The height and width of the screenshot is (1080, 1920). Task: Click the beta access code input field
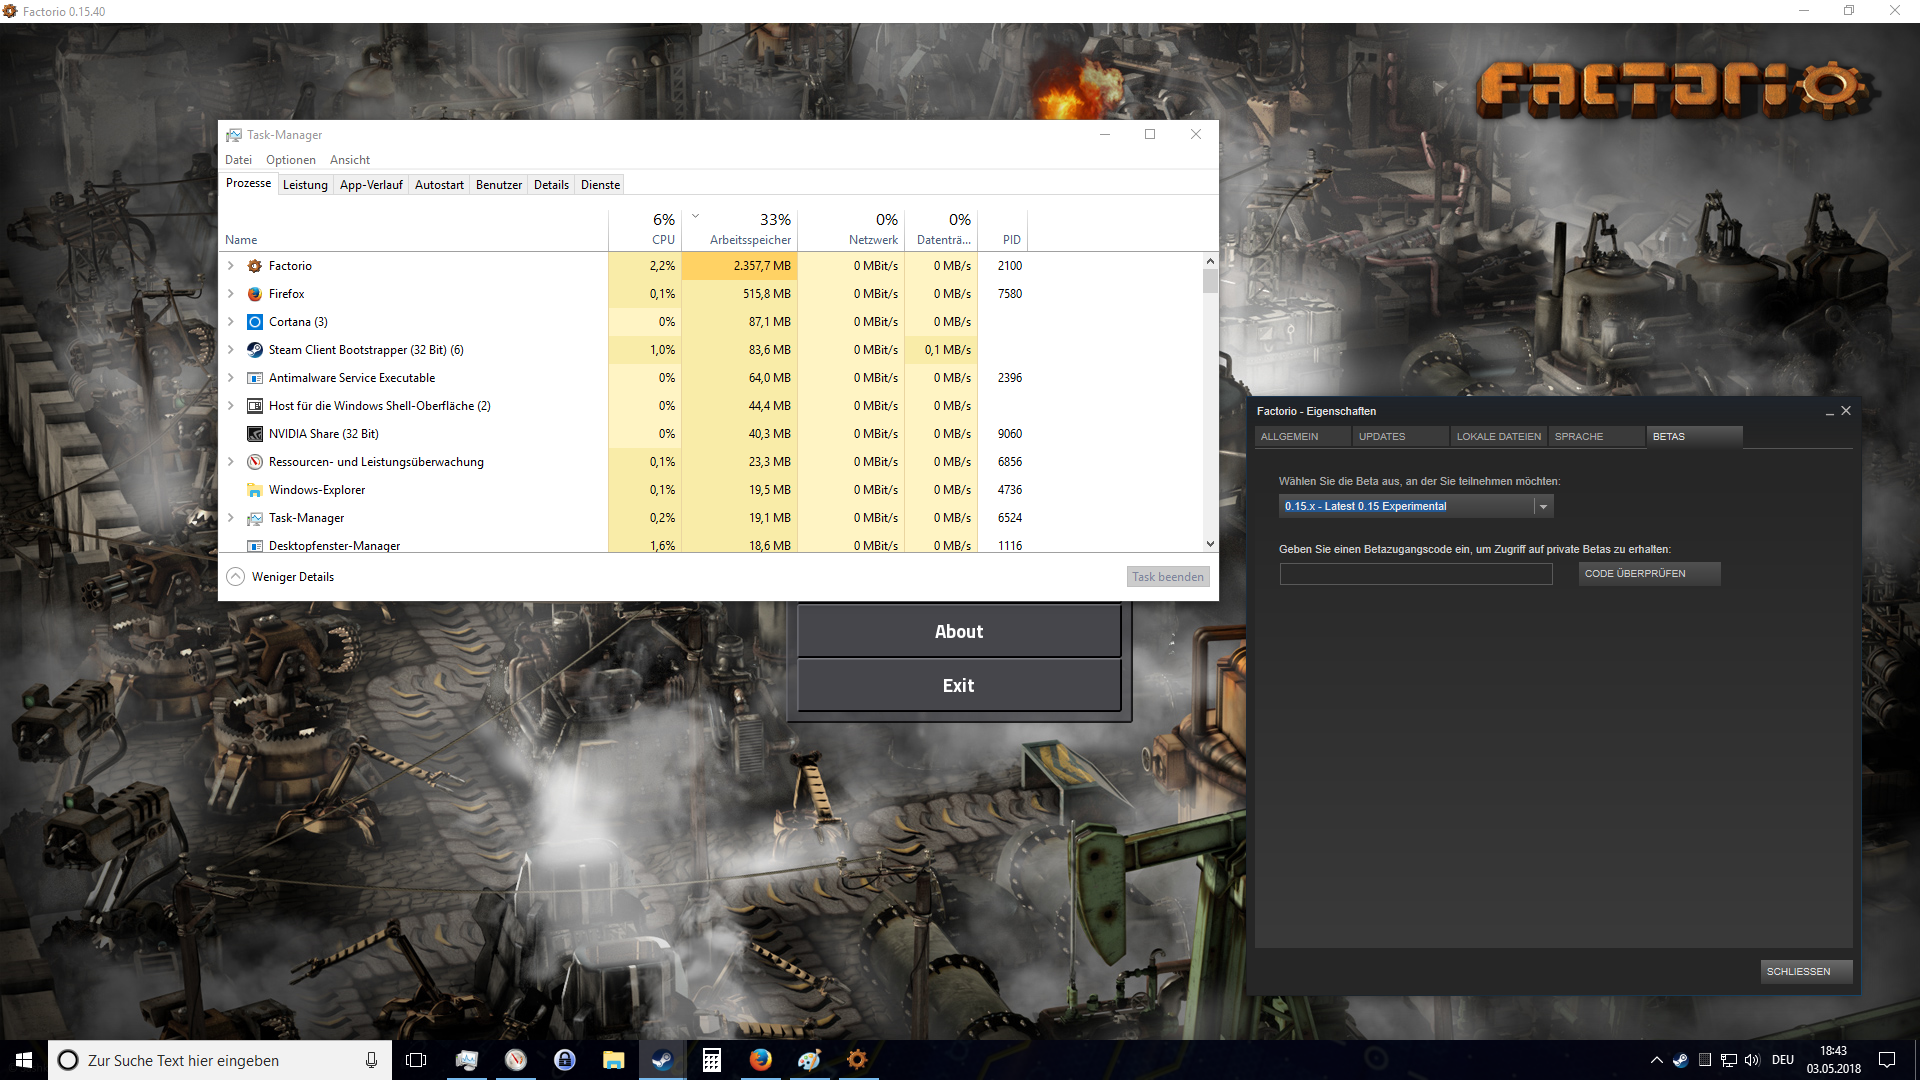pyautogui.click(x=1416, y=574)
